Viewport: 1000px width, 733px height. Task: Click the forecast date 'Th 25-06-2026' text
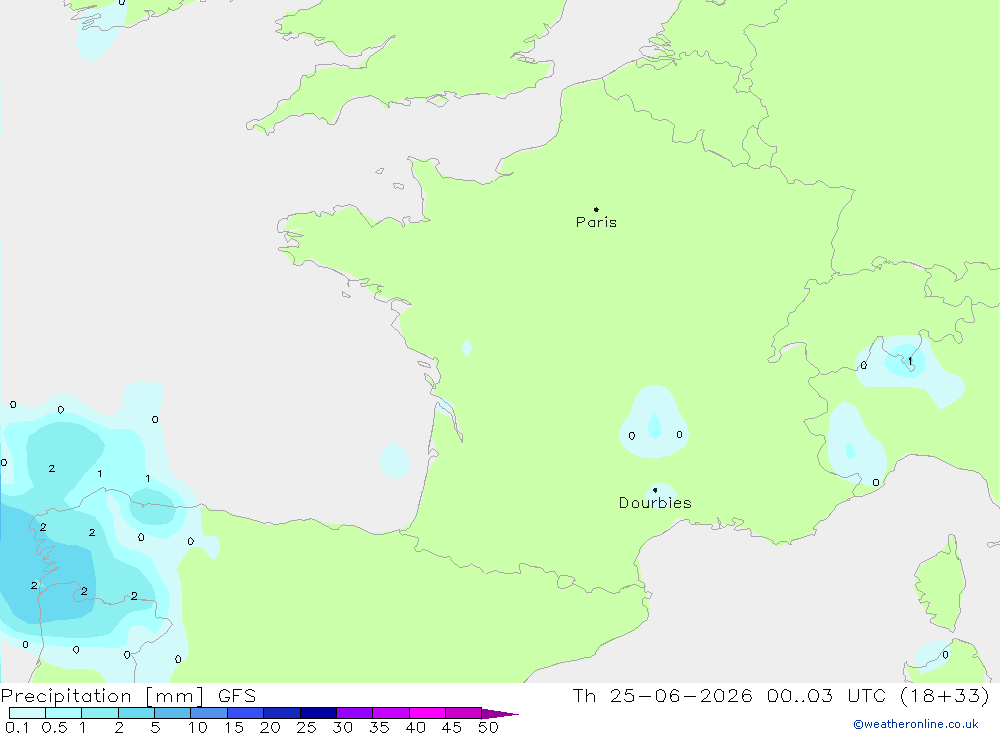(662, 695)
